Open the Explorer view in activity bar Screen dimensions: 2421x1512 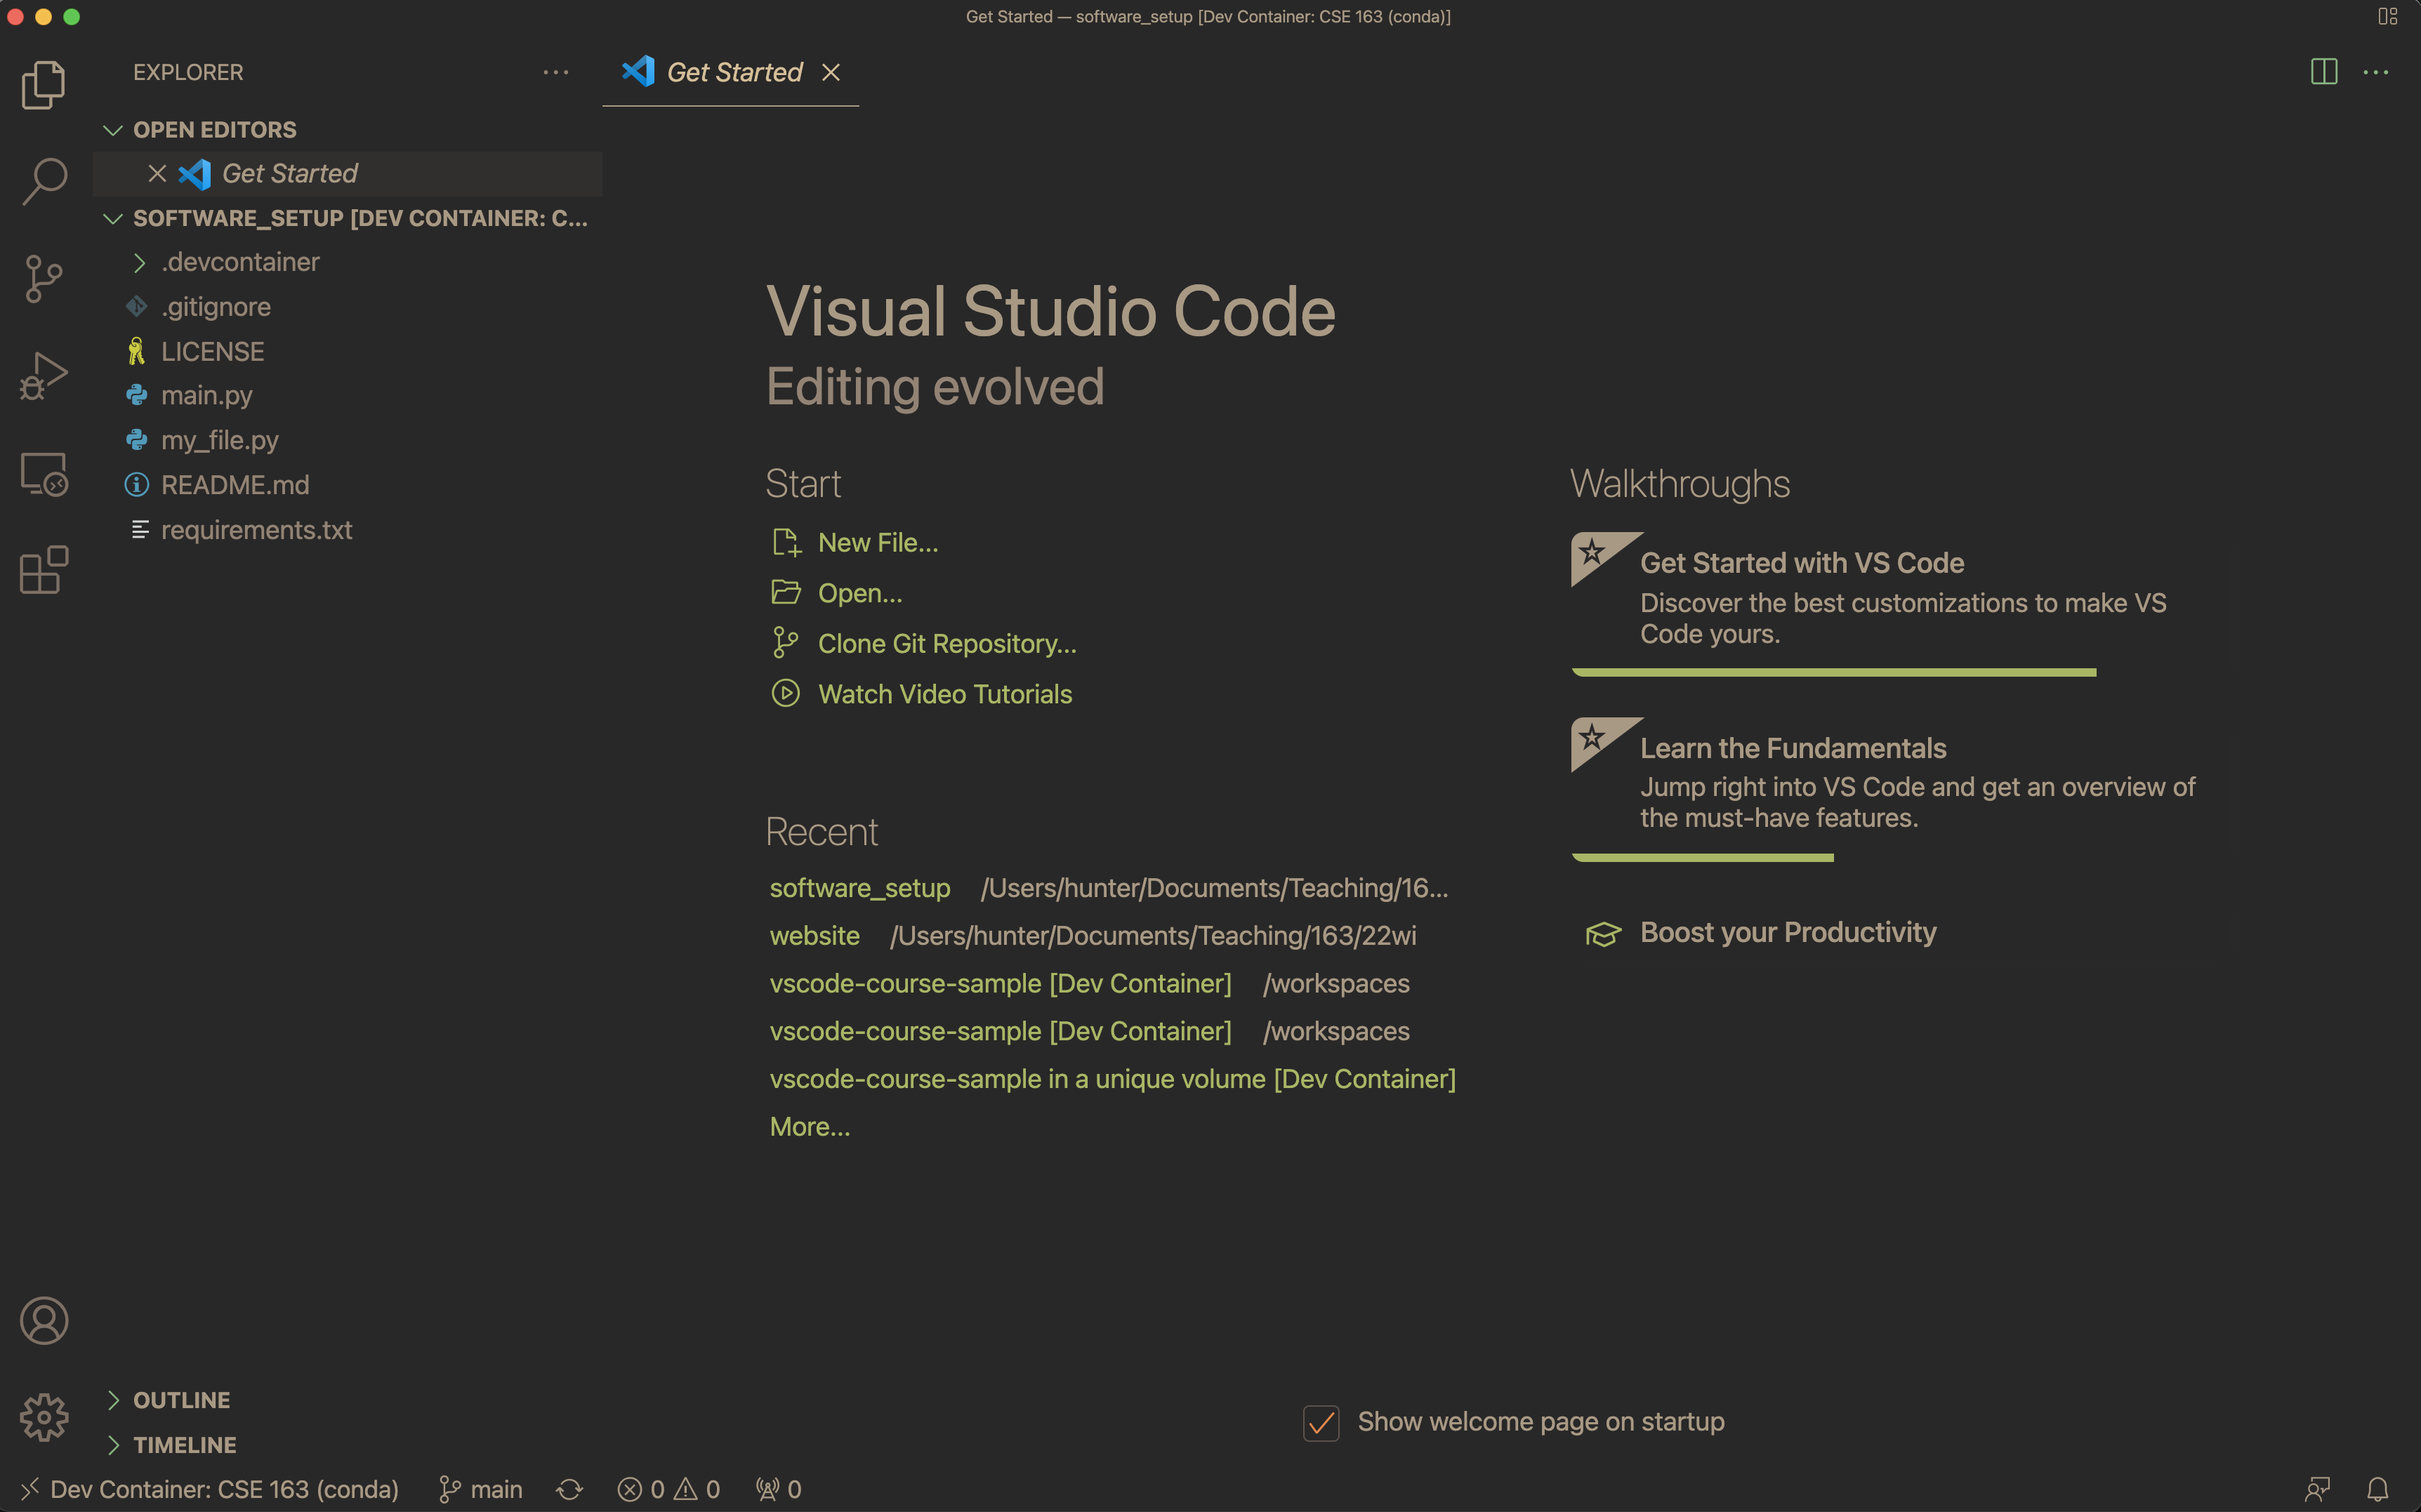point(44,85)
